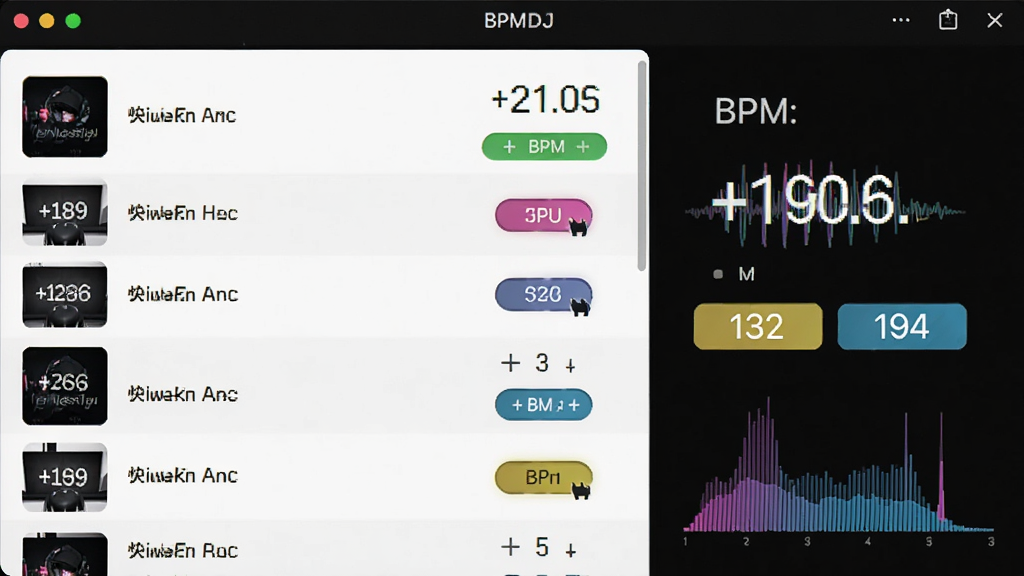Click the purple S20 pill button
The image size is (1024, 576).
543,295
